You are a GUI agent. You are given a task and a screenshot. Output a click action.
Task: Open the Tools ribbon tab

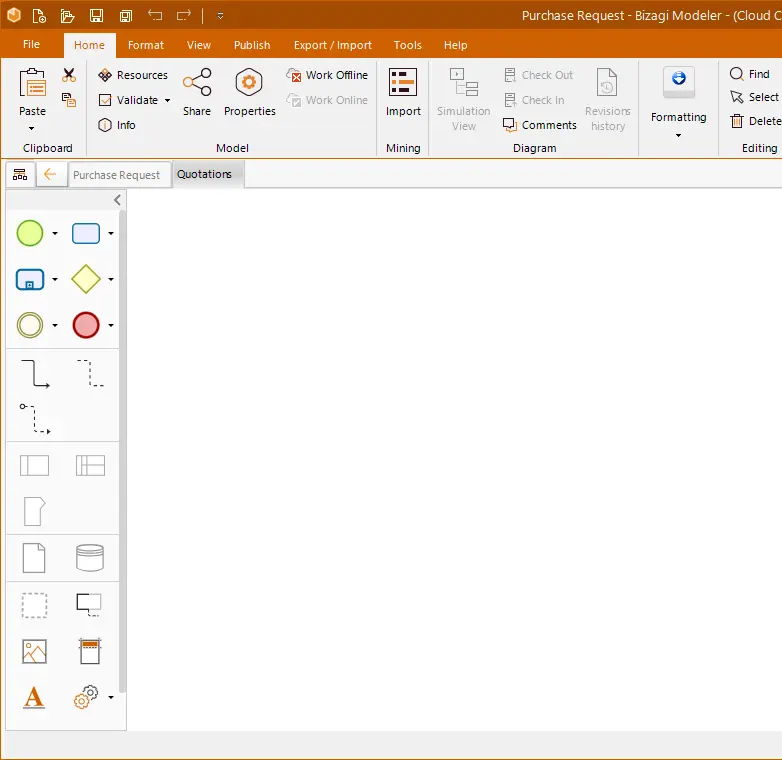coord(407,45)
